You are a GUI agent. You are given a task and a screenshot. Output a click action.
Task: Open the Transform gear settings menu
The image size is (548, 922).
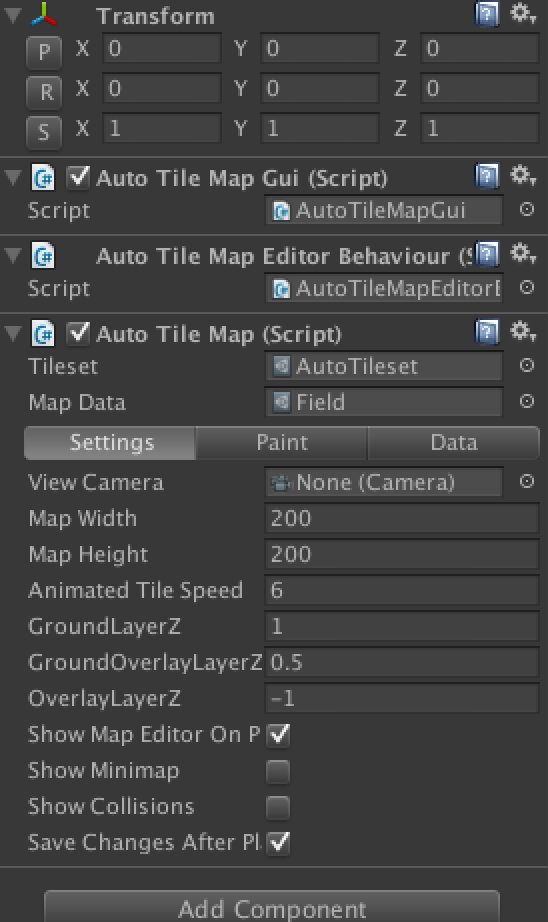(522, 14)
